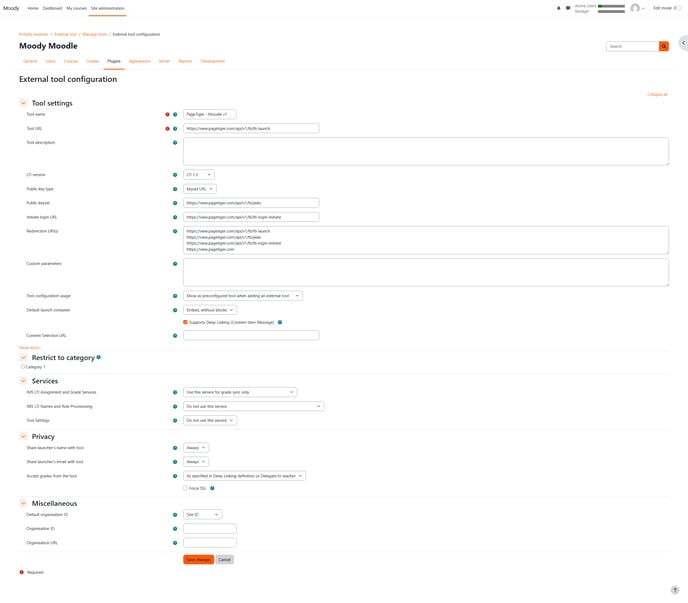This screenshot has height=603, width=688.
Task: Click the help icon for Public key type
Action: [x=175, y=189]
